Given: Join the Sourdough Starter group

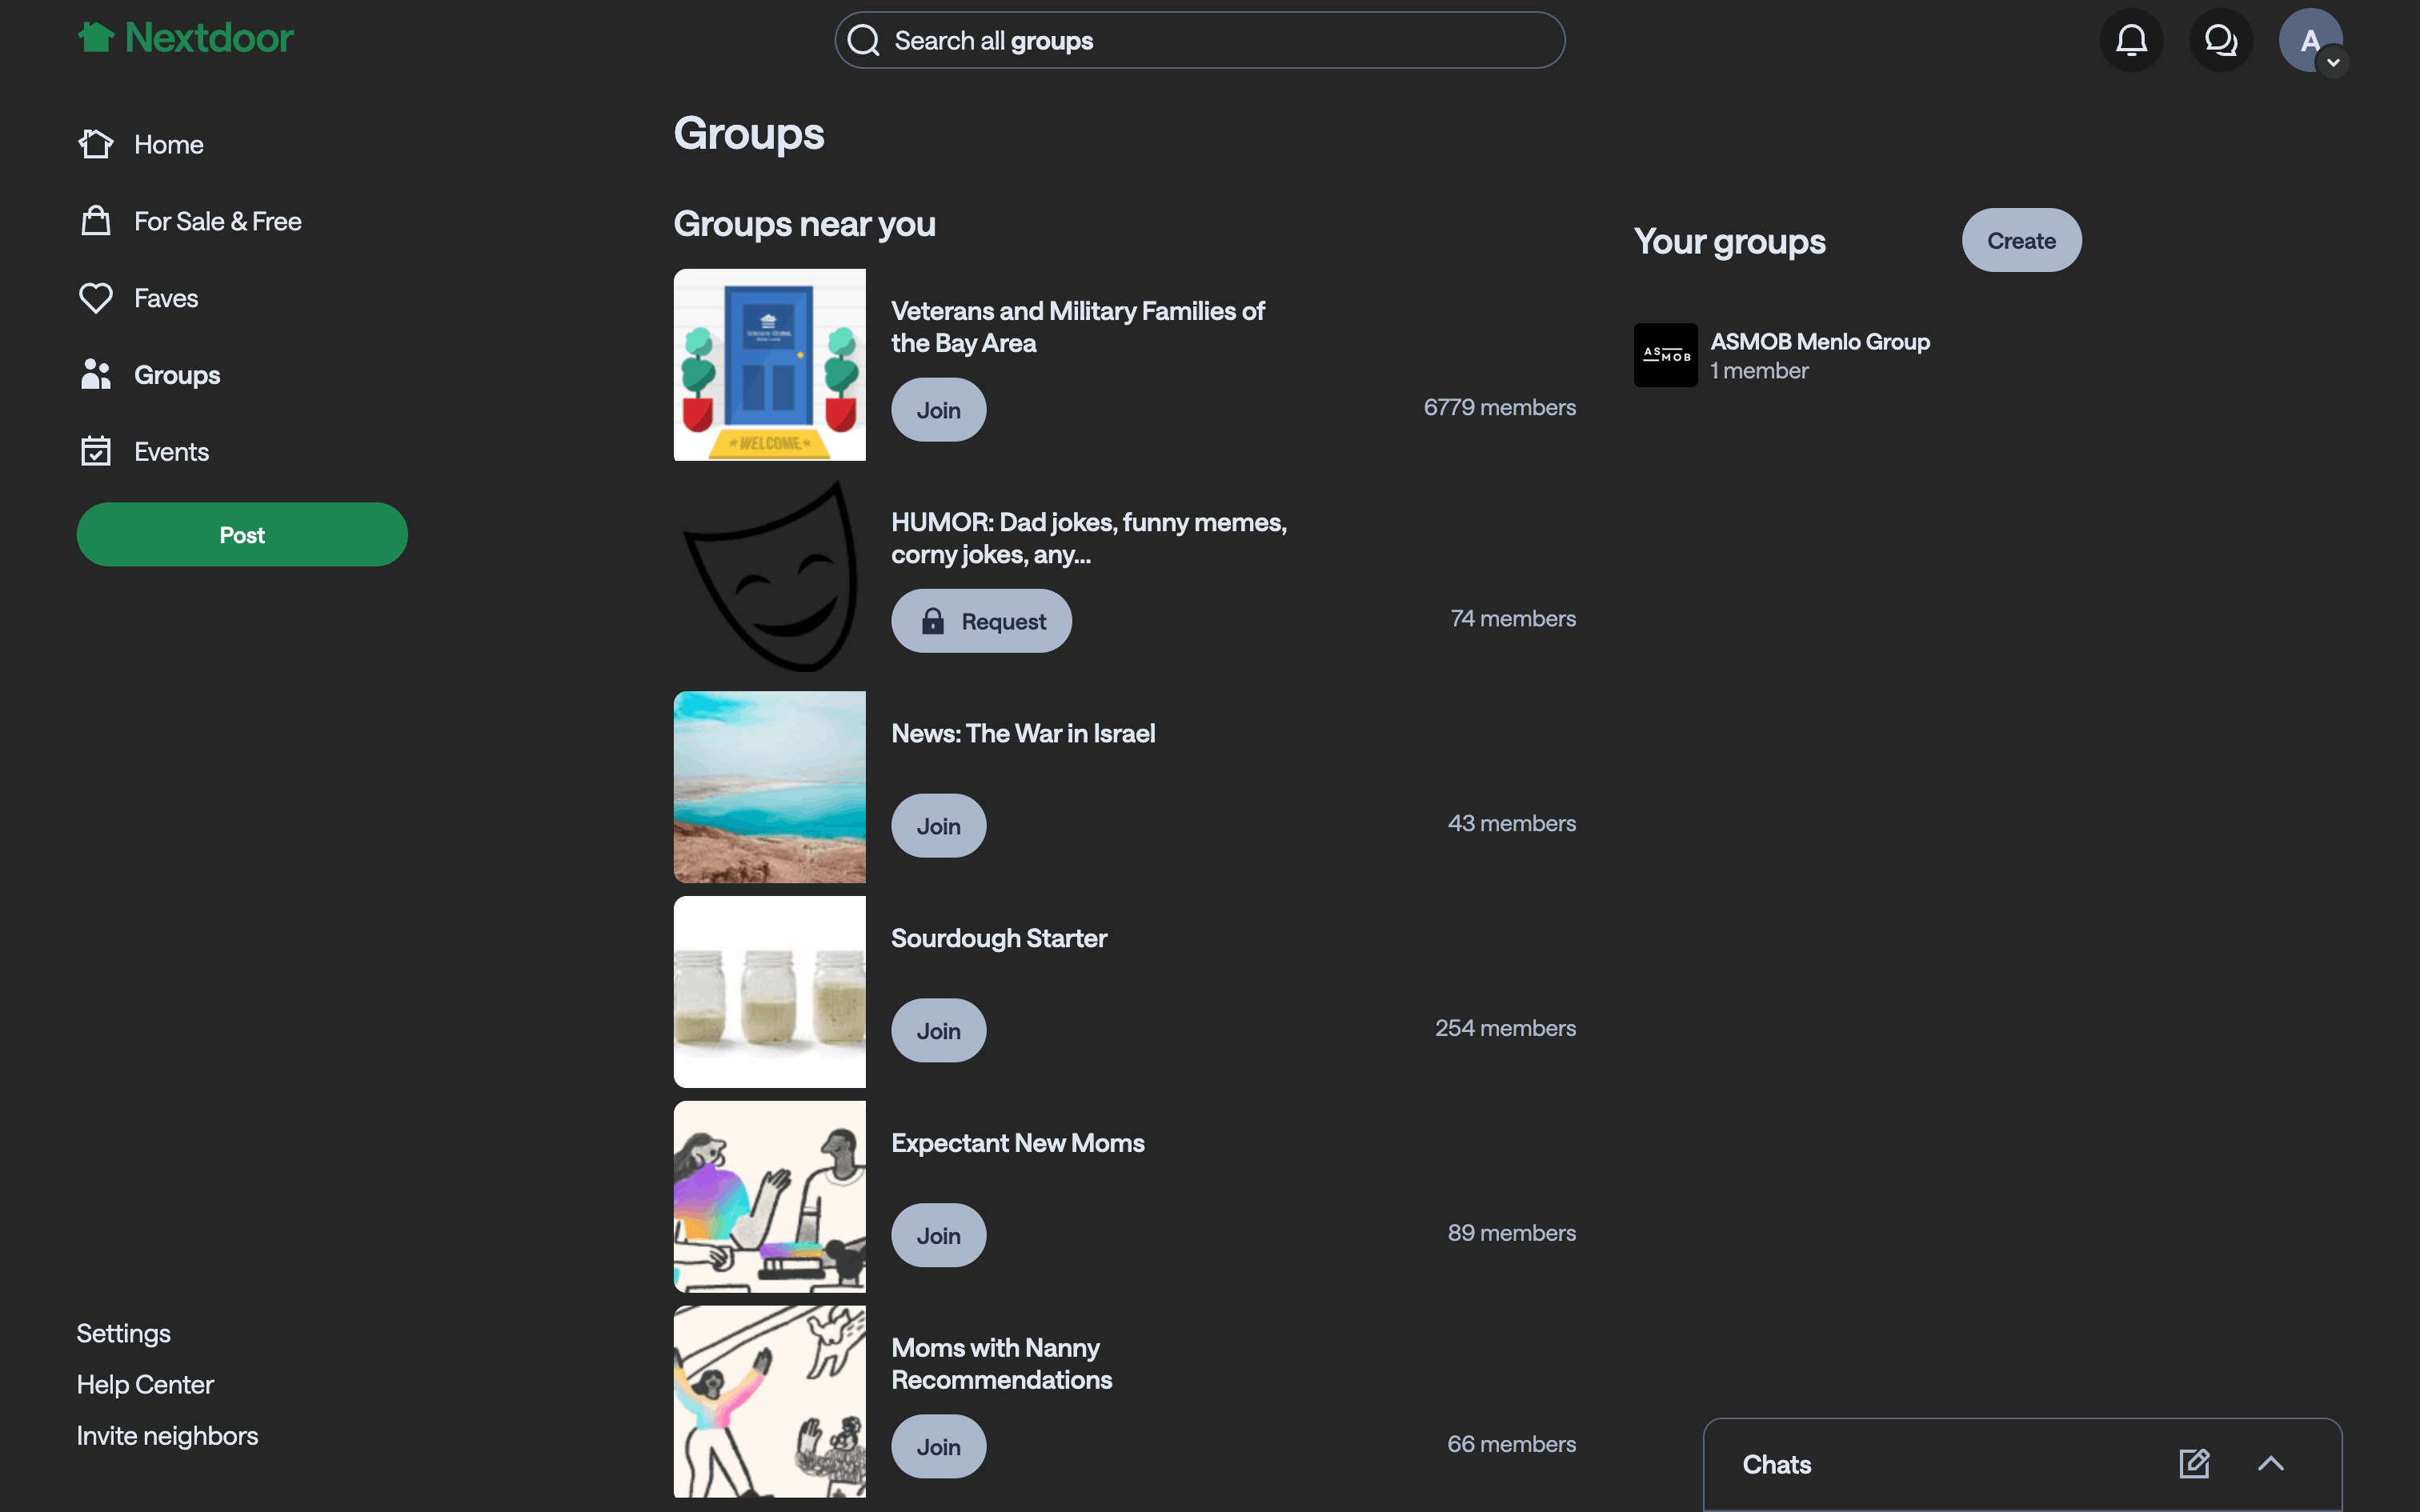Looking at the screenshot, I should (938, 1031).
